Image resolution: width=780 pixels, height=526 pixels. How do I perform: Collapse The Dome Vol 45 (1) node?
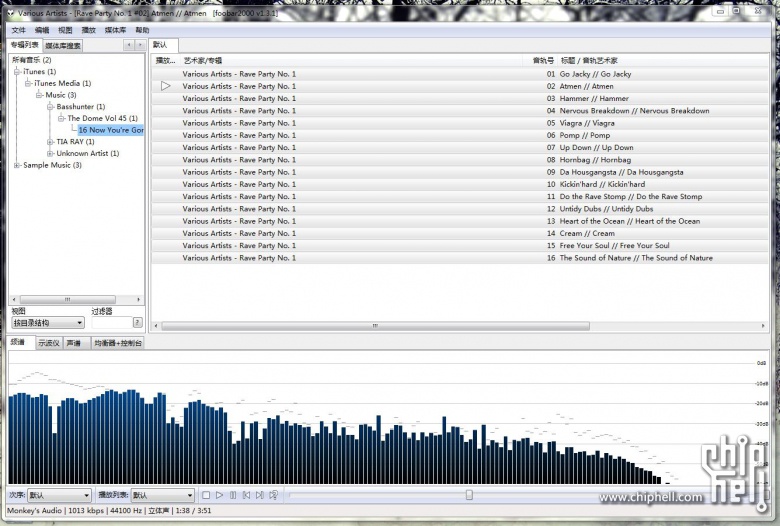click(61, 118)
